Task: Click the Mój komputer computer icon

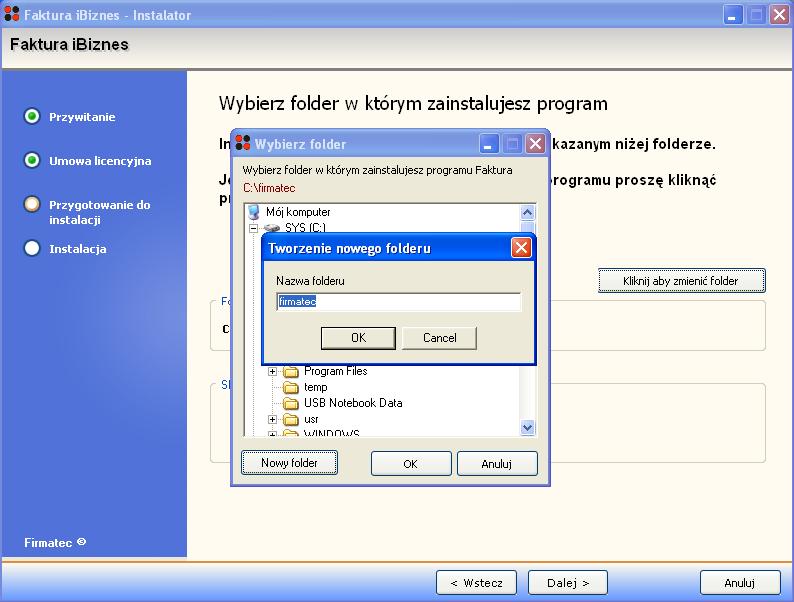Action: pos(255,212)
